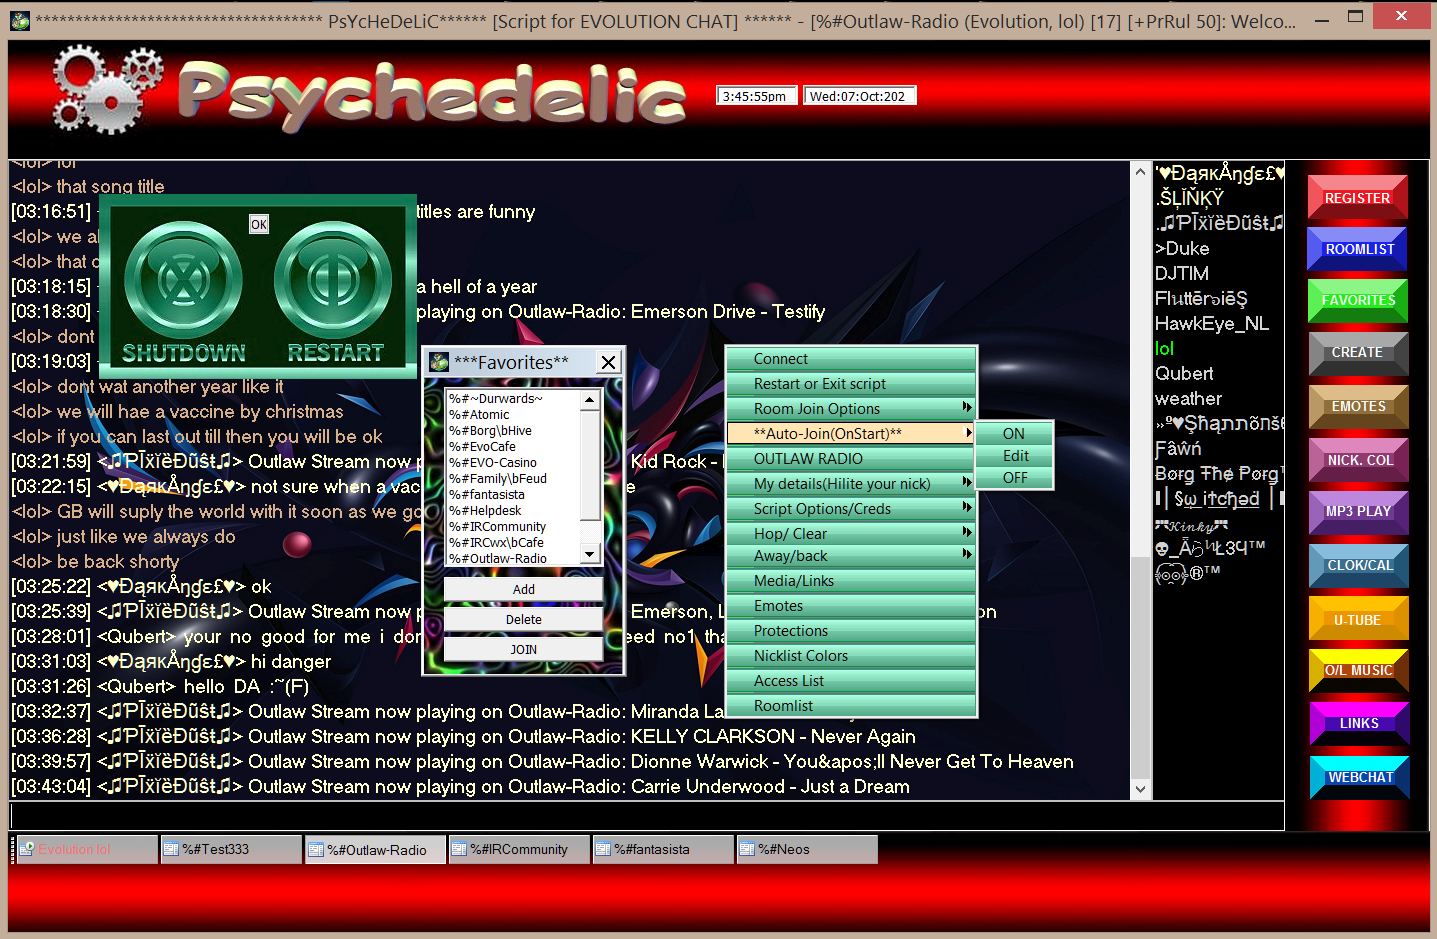This screenshot has width=1437, height=939.
Task: Turn Auto-Join ON in submenu
Action: coord(1014,434)
